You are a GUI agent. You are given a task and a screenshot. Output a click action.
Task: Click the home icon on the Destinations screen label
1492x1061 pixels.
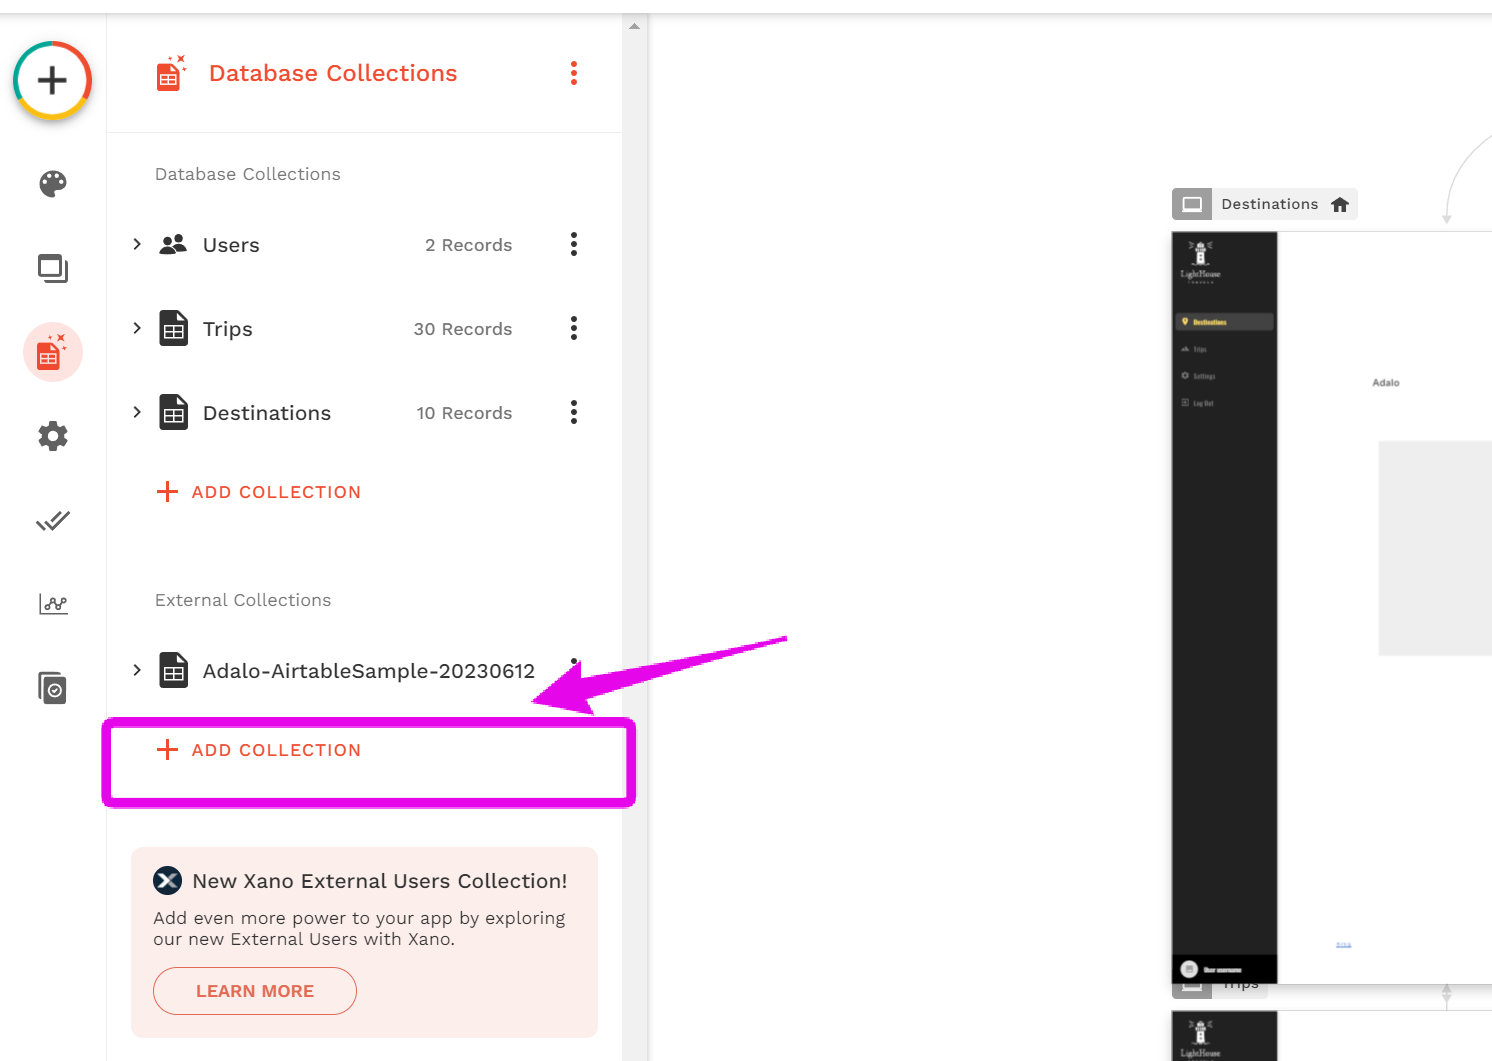tap(1340, 203)
